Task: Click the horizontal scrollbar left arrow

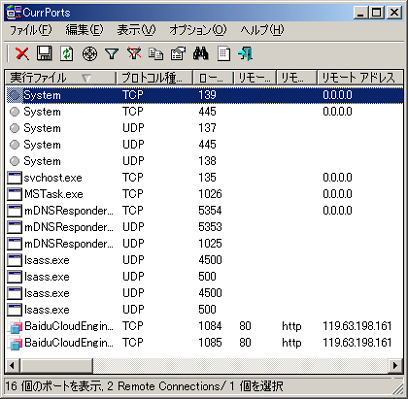Action: [x=12, y=366]
